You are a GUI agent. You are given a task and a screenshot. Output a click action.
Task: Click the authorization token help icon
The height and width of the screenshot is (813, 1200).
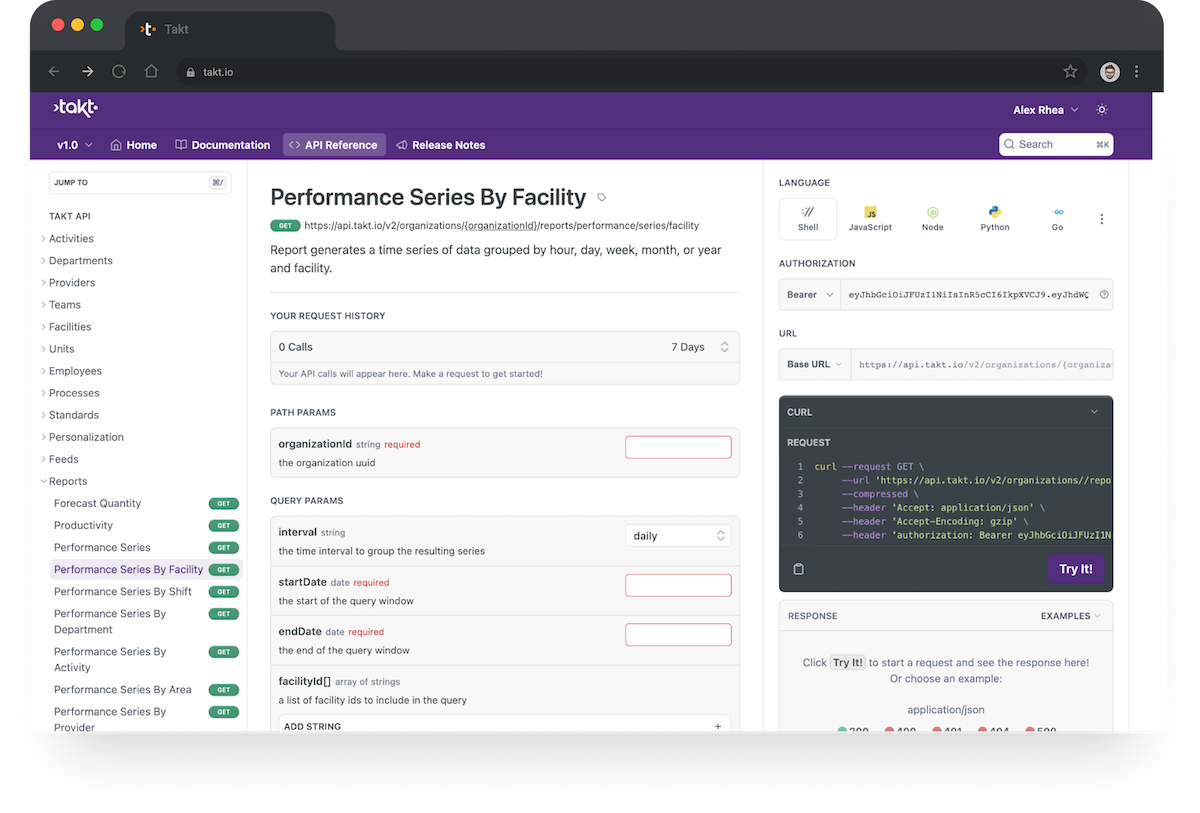[1104, 295]
